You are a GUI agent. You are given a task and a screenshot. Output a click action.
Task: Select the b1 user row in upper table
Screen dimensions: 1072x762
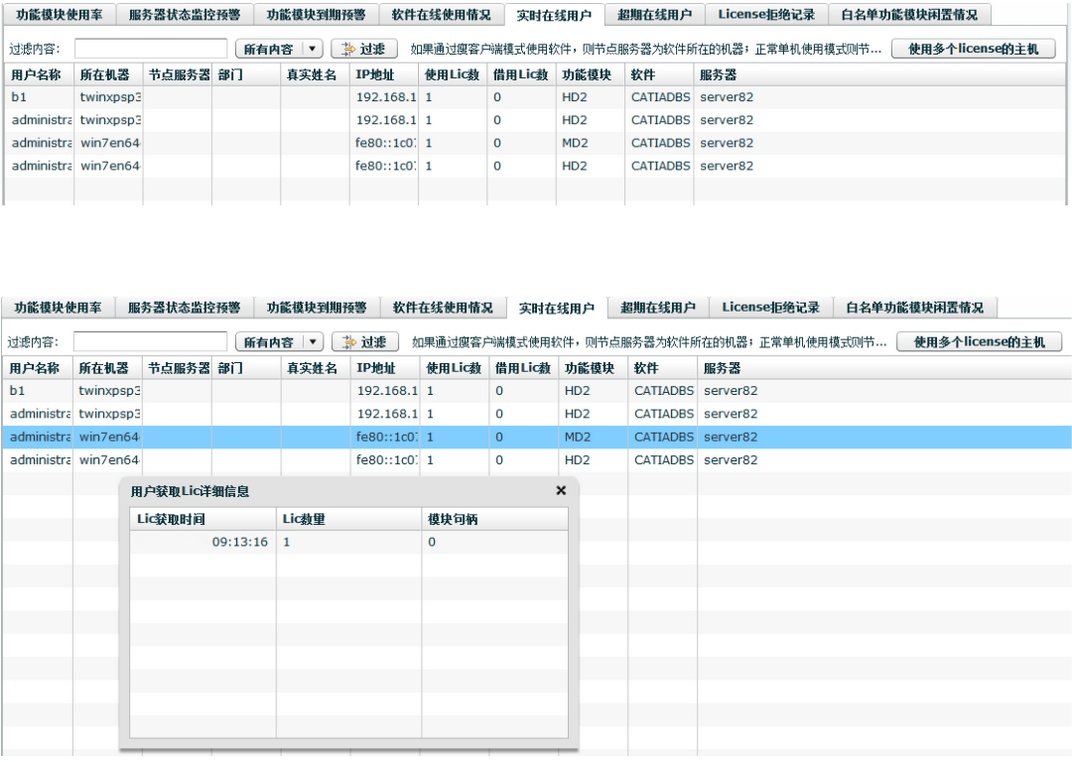click(300, 98)
